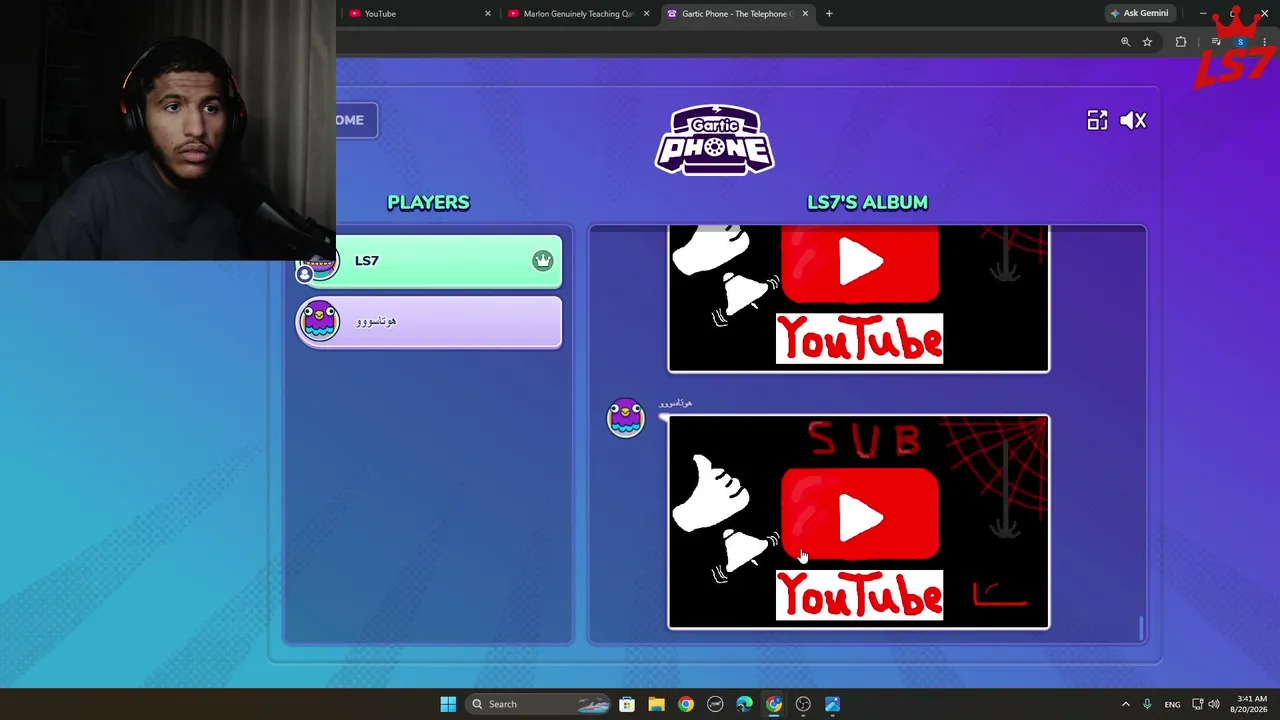The height and width of the screenshot is (720, 1280).
Task: Open Microsoft Edge from the taskbar
Action: coord(744,704)
